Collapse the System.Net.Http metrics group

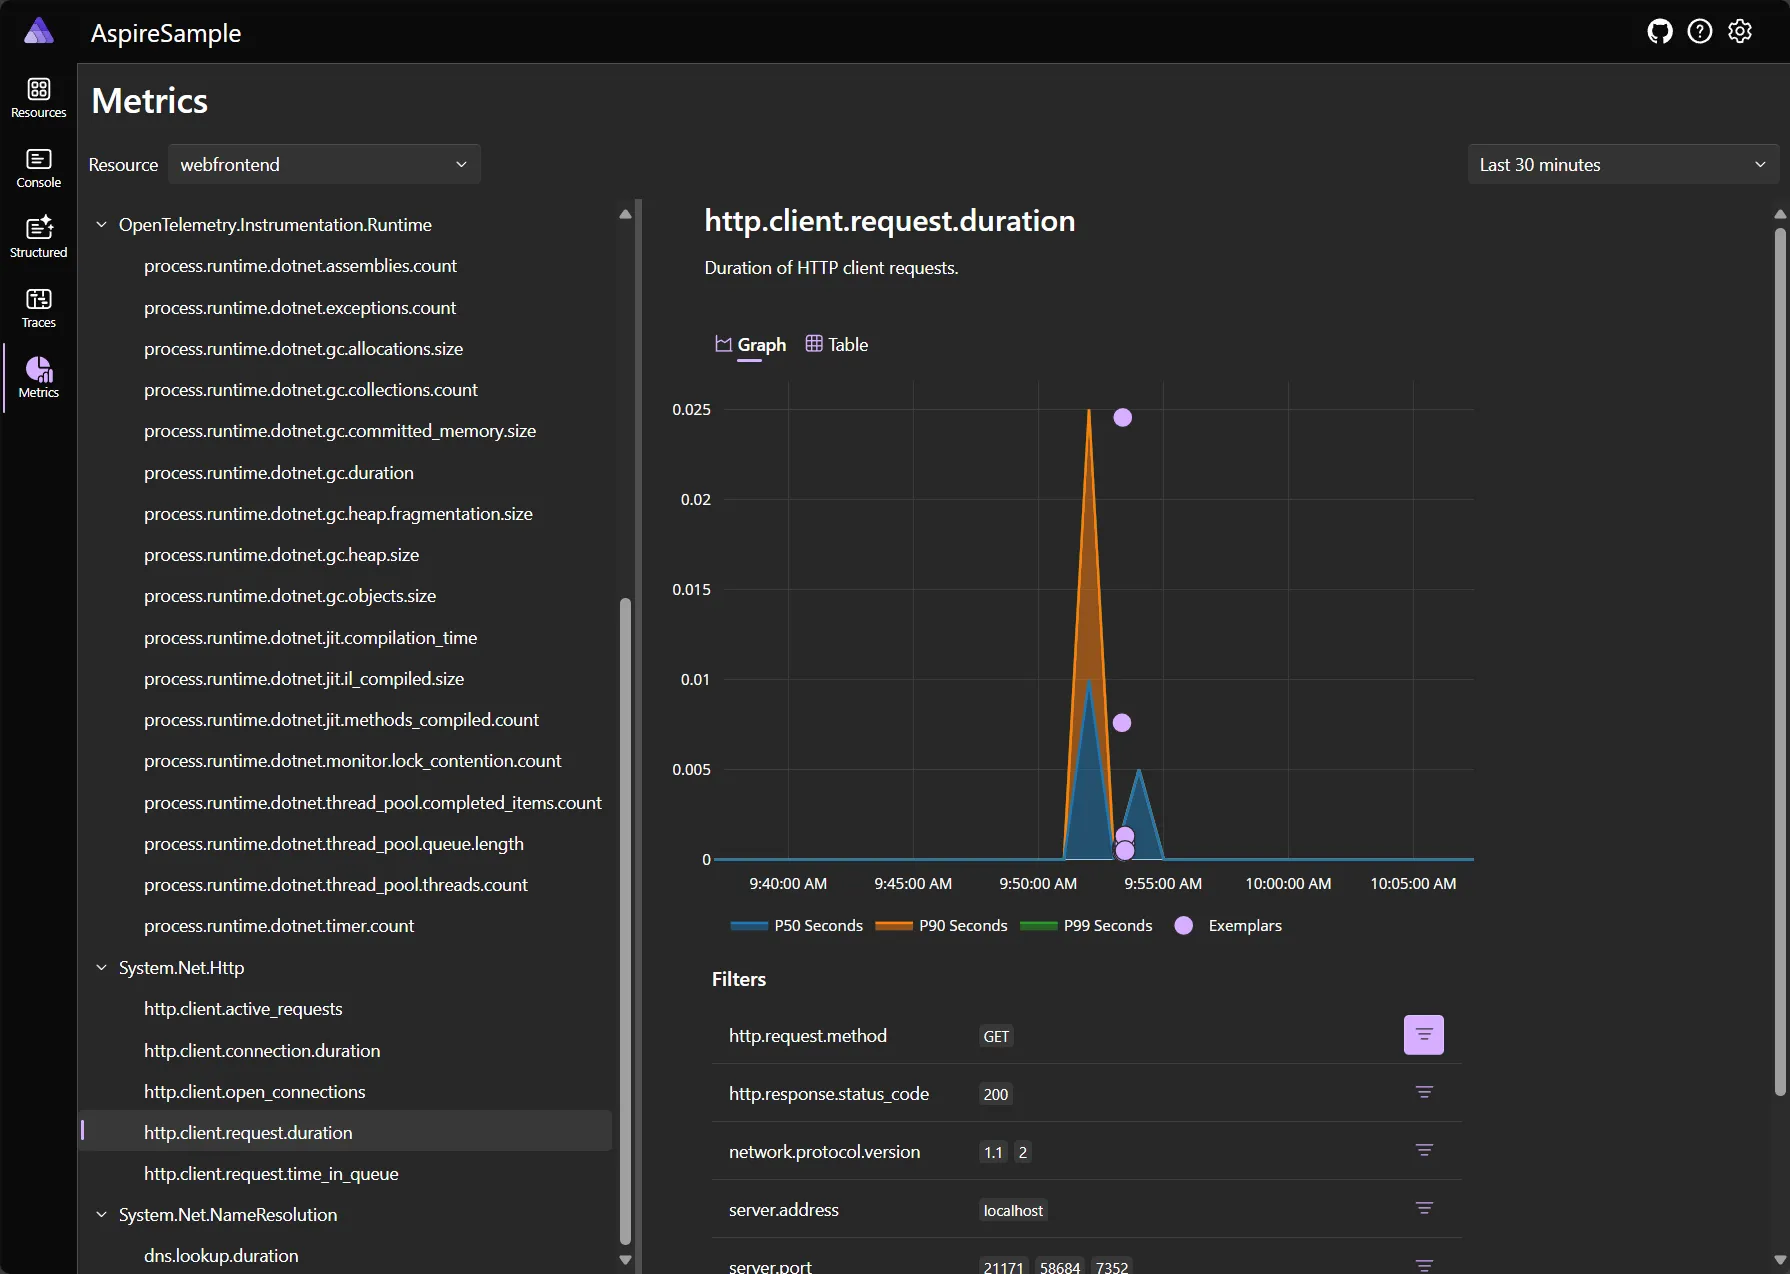(x=101, y=967)
